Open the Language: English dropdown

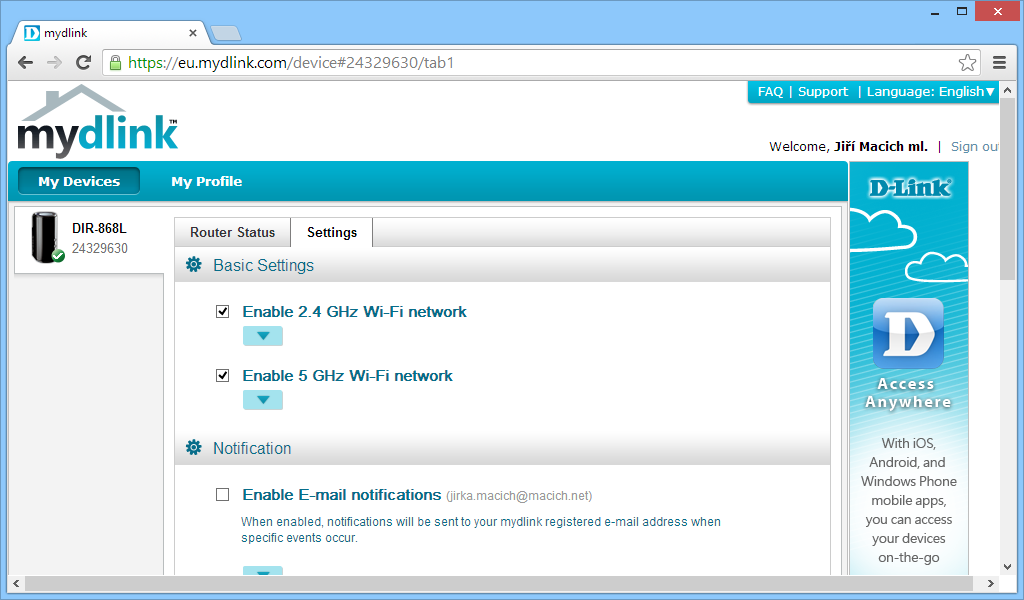(930, 92)
